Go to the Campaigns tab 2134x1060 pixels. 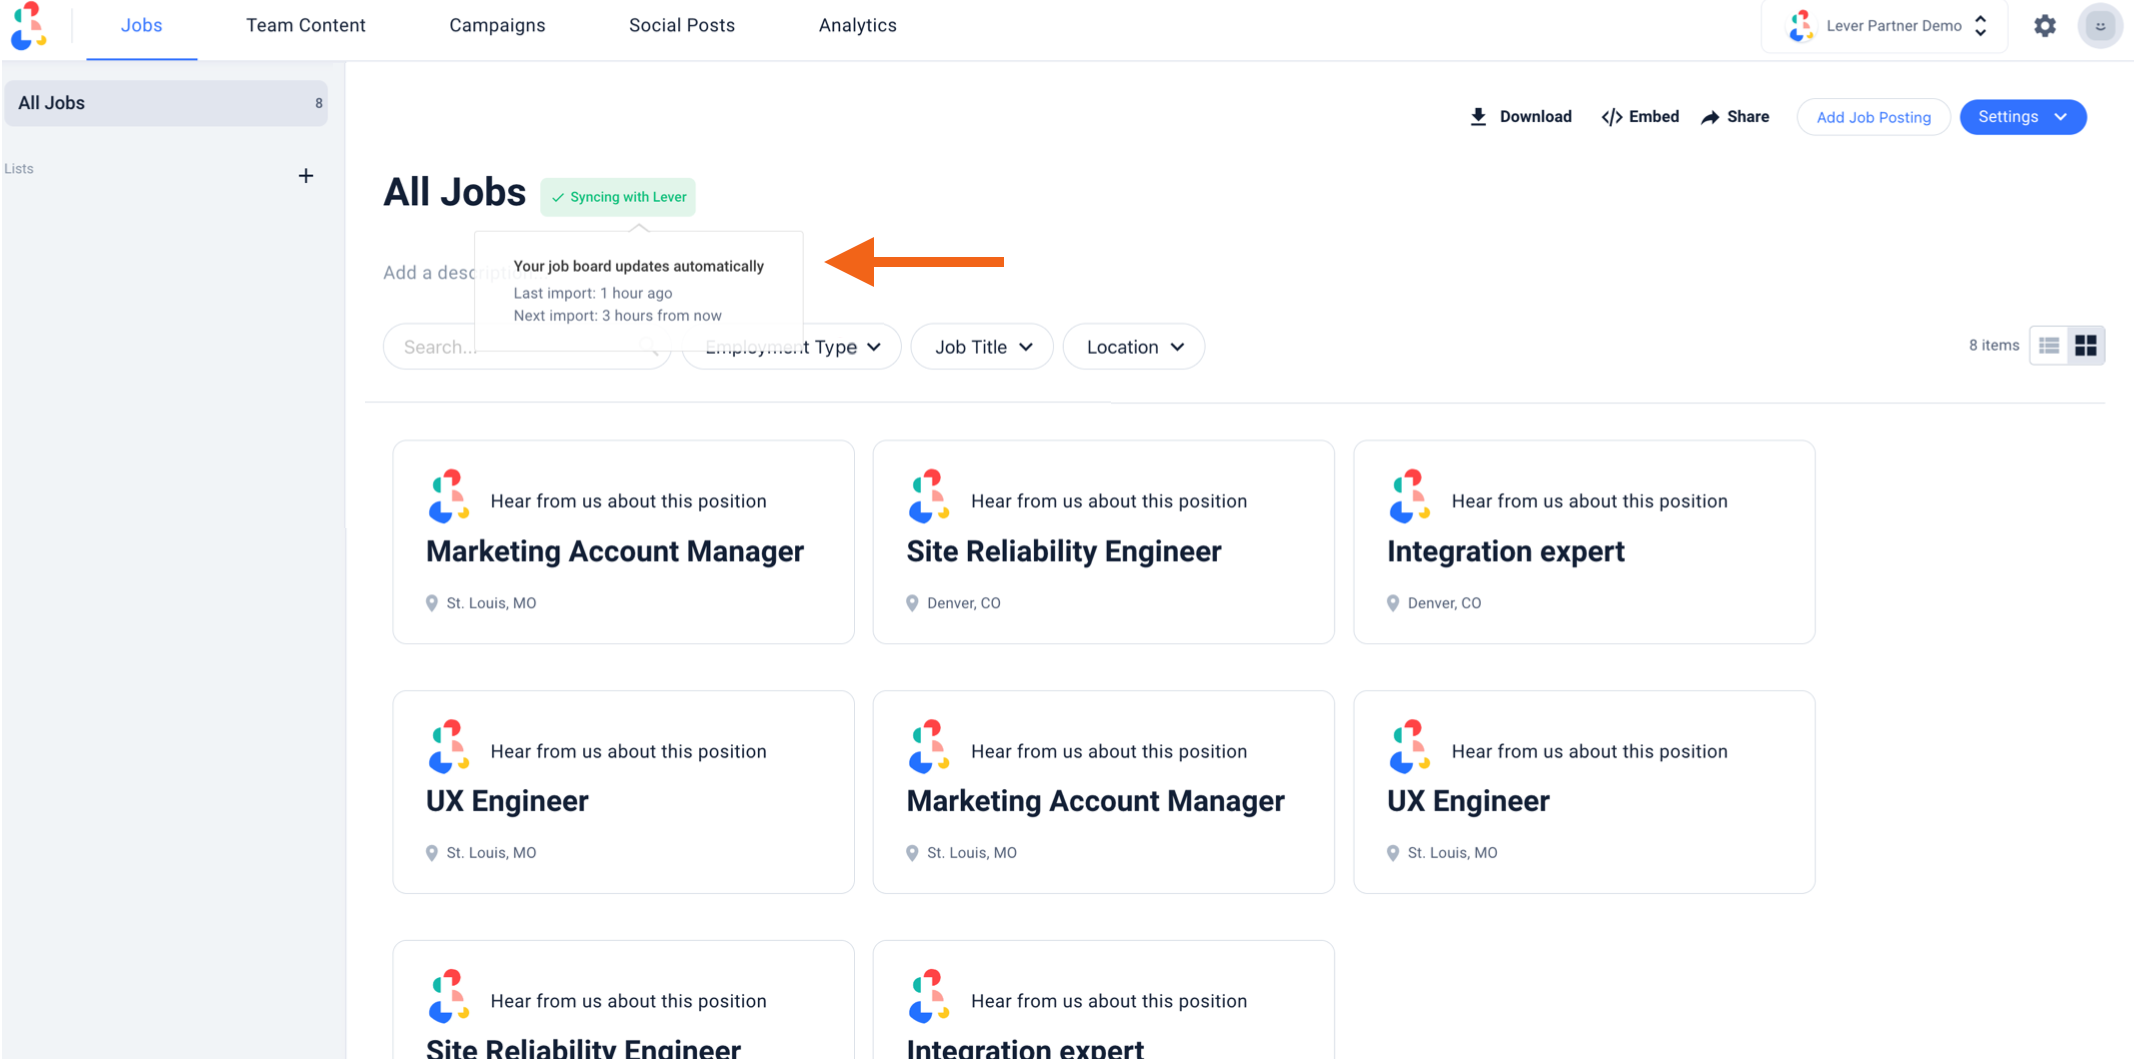pyautogui.click(x=497, y=26)
